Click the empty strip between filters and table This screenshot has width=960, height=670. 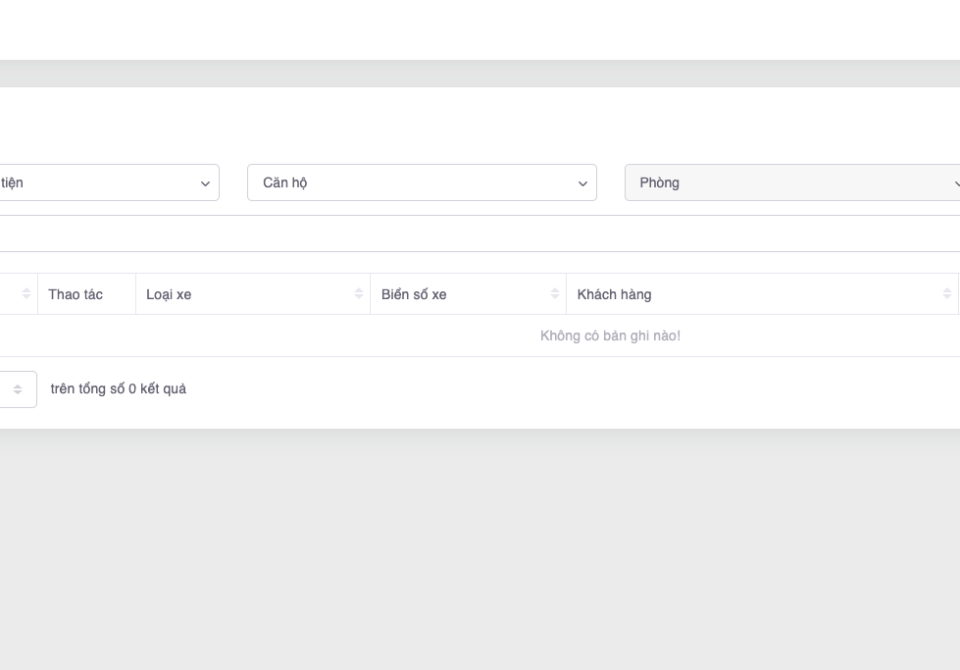[x=480, y=233]
